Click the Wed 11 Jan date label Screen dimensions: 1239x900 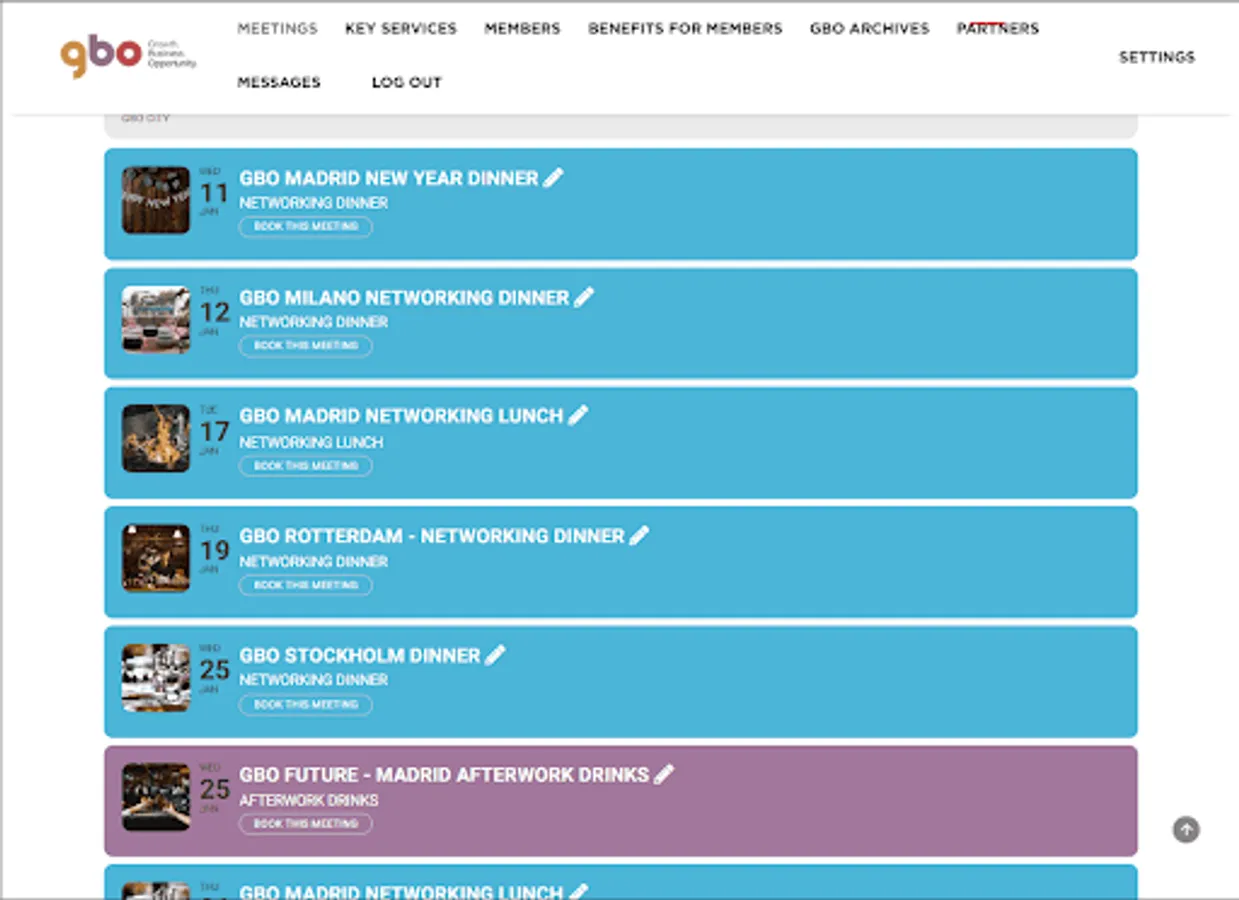[x=213, y=192]
